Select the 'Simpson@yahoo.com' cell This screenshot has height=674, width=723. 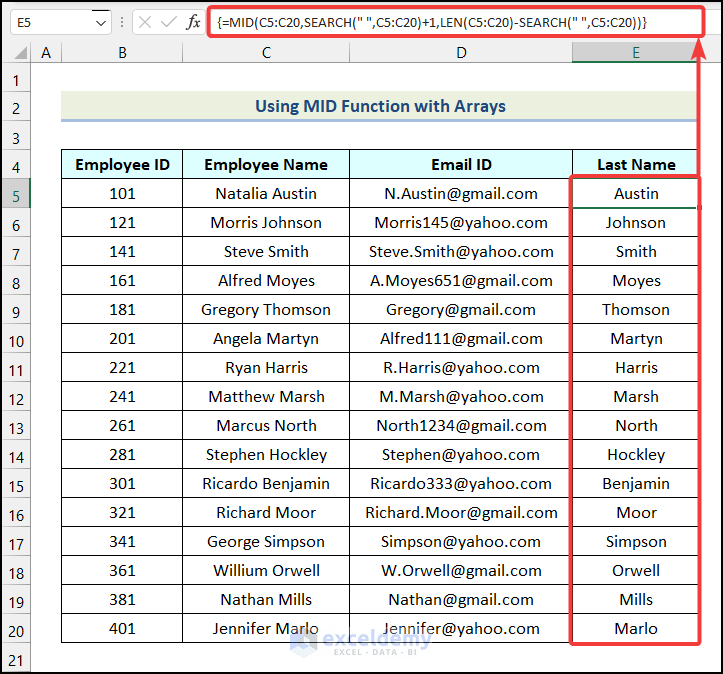(x=461, y=542)
